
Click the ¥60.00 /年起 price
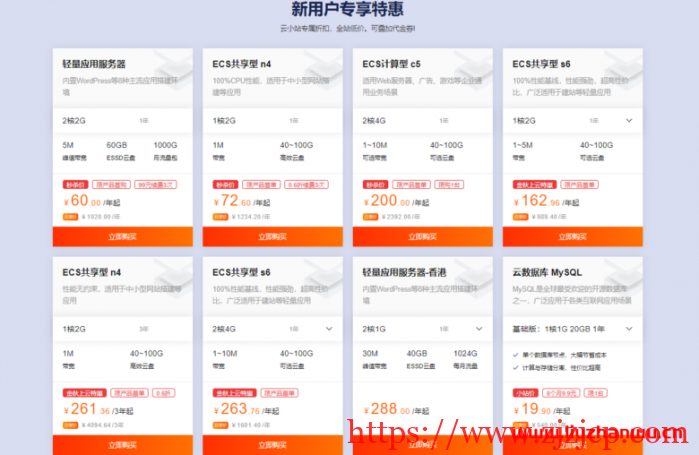coord(91,201)
